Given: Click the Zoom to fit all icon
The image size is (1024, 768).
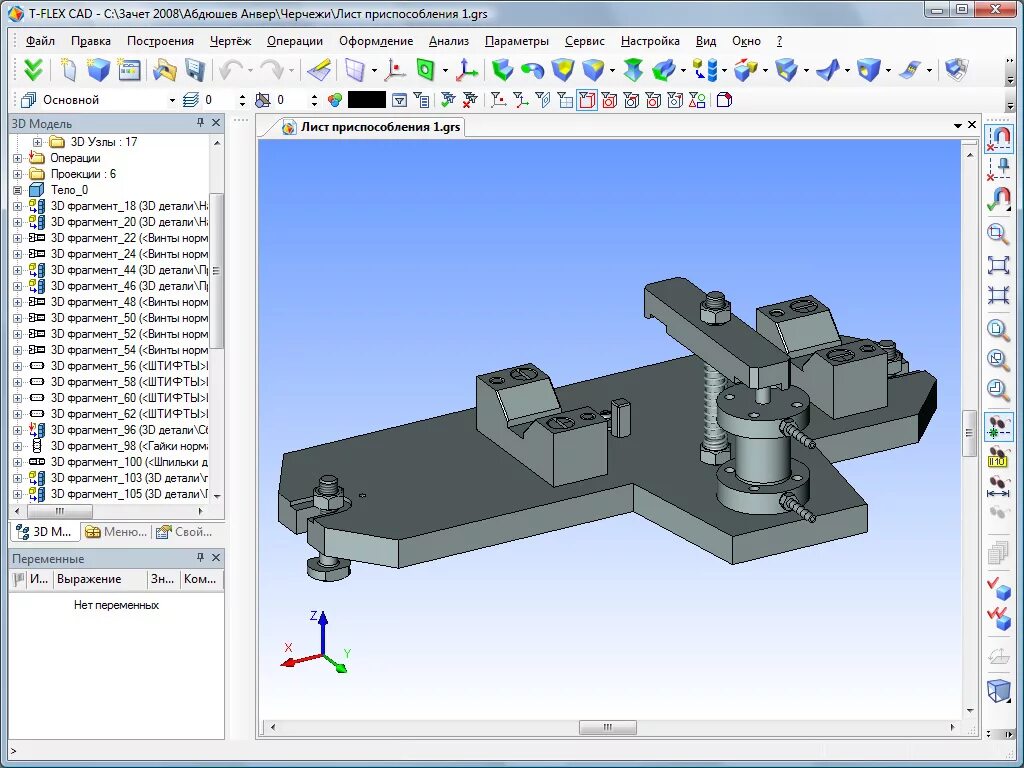Looking at the screenshot, I should (x=997, y=264).
